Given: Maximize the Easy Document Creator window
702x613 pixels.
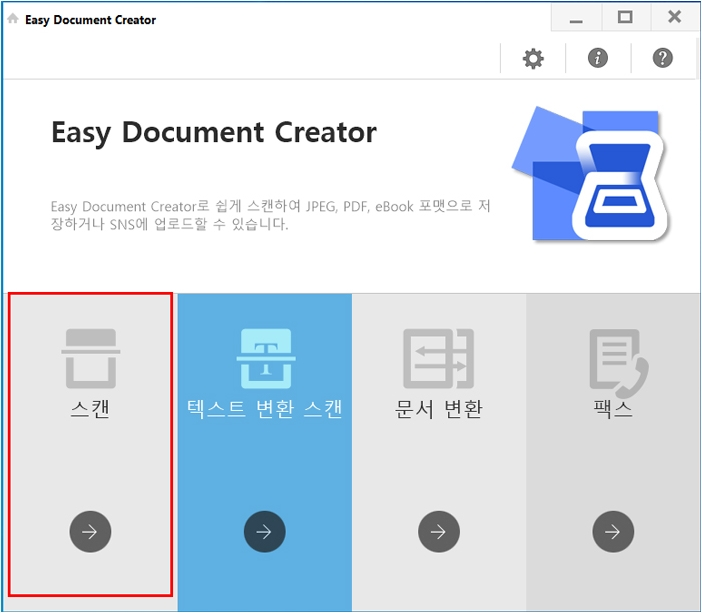Looking at the screenshot, I should (x=625, y=17).
